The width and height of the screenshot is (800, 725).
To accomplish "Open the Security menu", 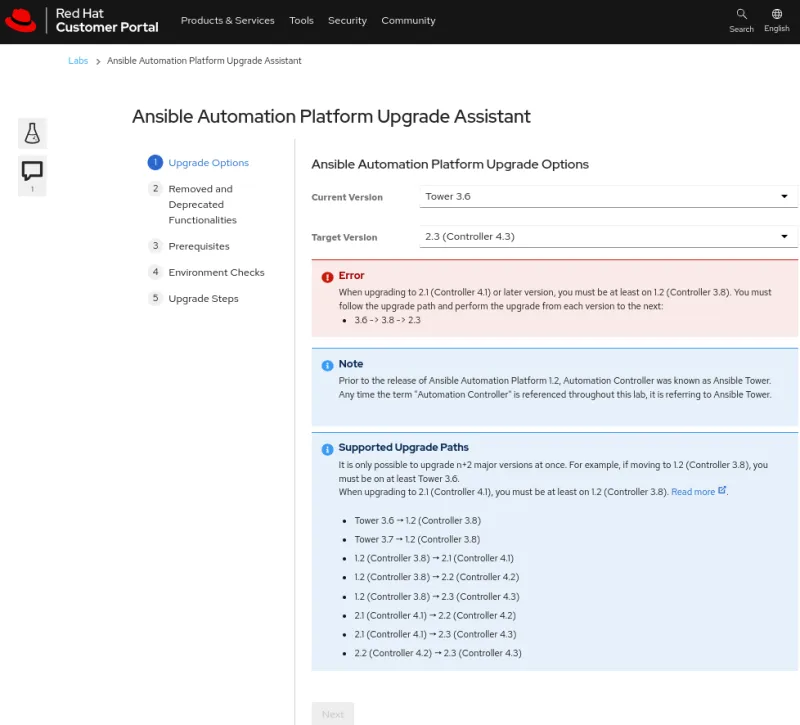I will point(347,19).
